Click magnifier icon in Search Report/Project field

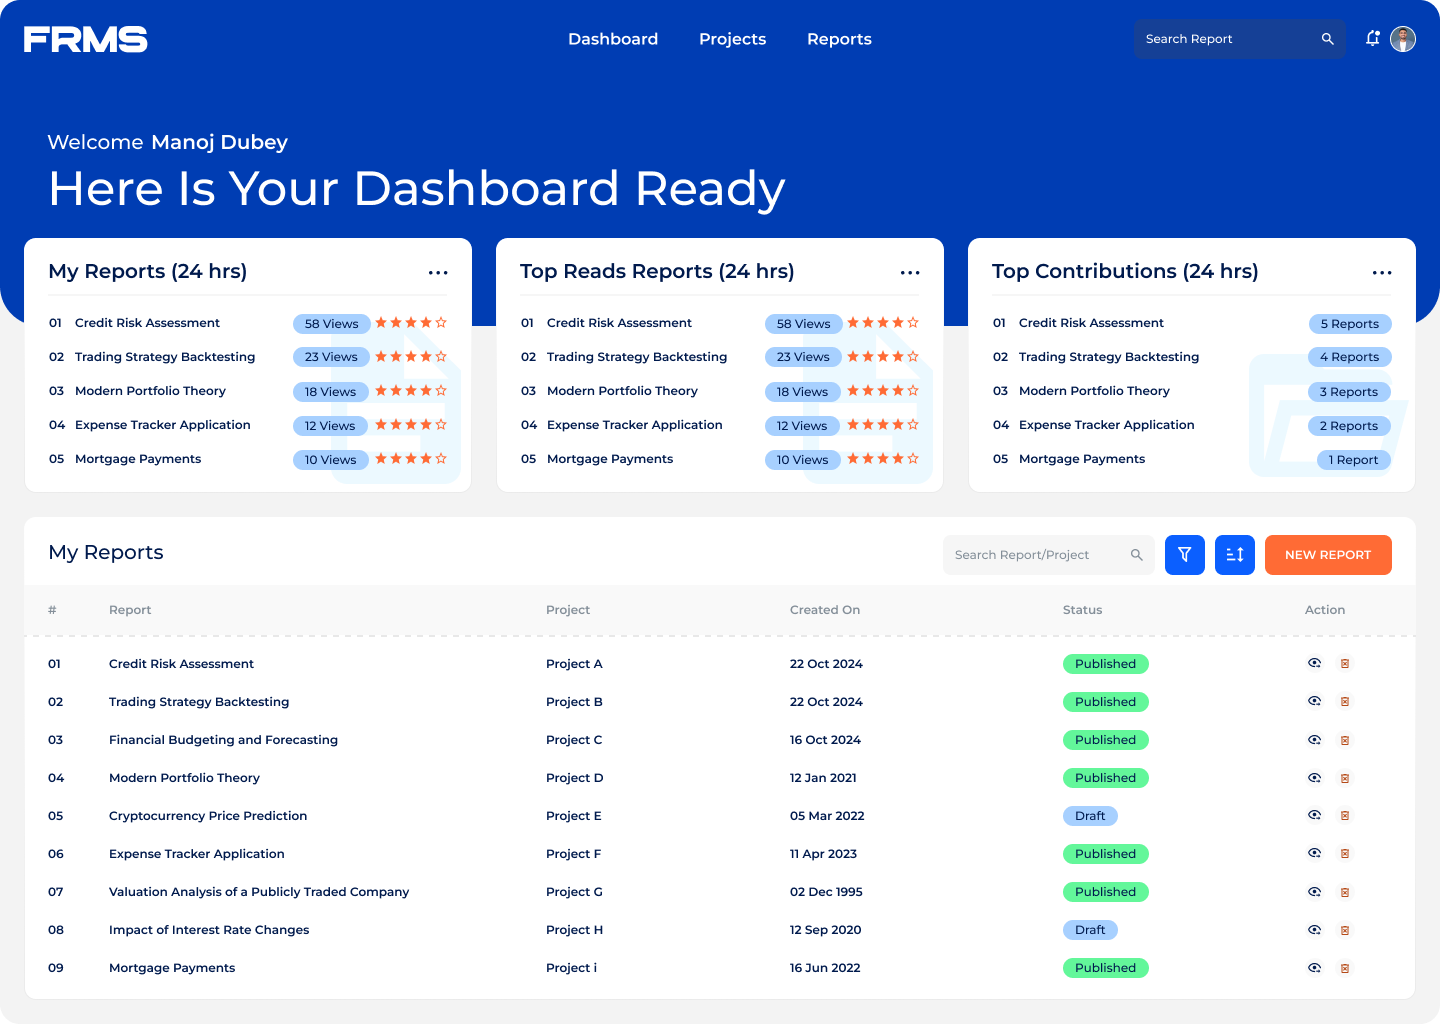click(1136, 555)
